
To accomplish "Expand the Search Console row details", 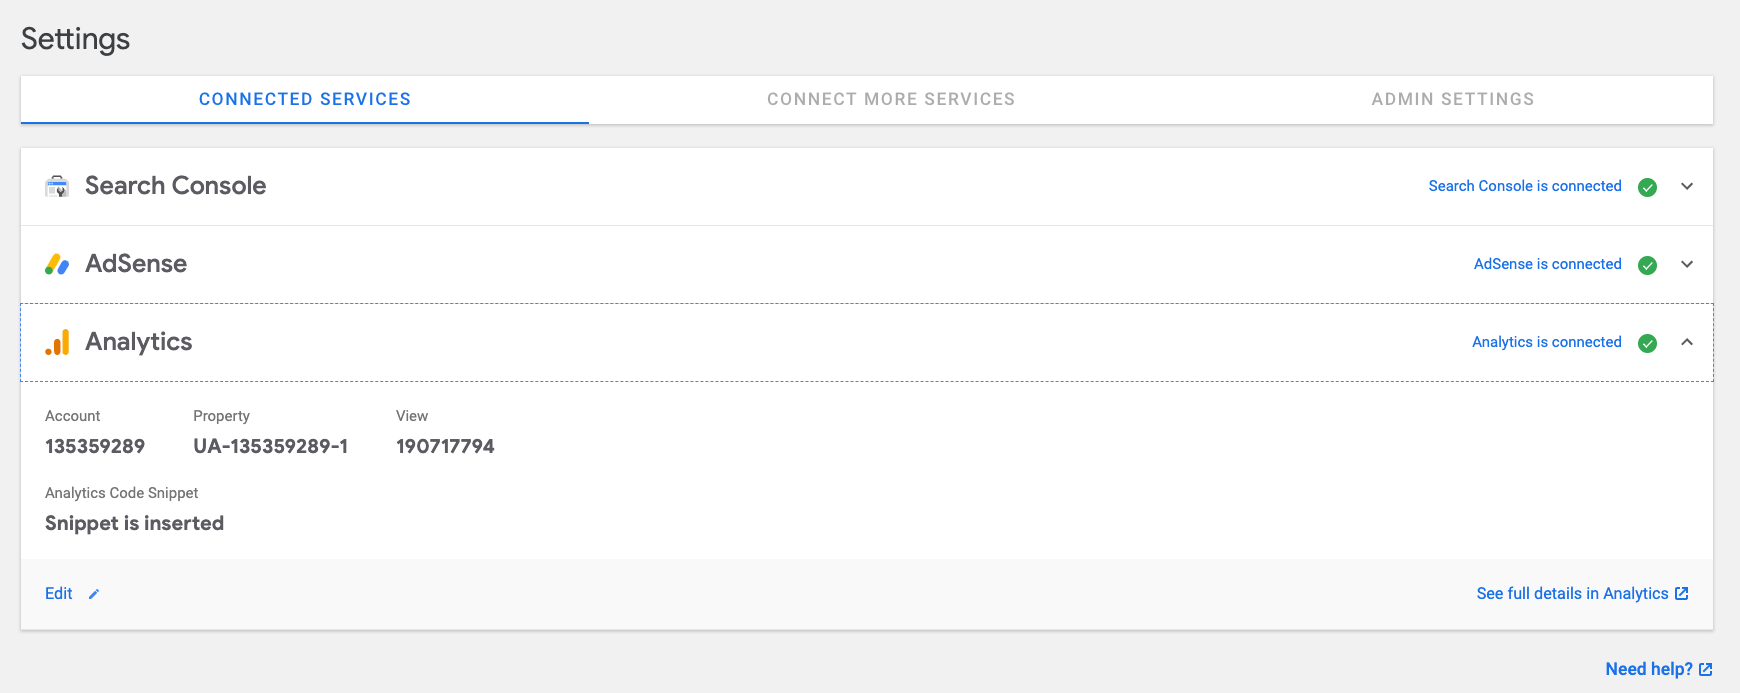I will (1687, 186).
